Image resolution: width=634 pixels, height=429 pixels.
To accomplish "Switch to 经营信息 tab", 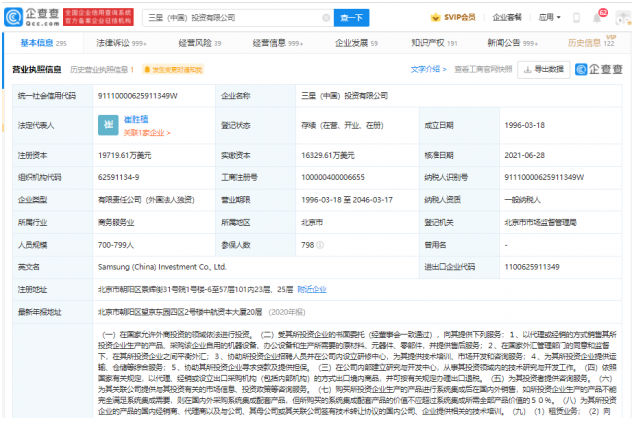I will [x=278, y=43].
